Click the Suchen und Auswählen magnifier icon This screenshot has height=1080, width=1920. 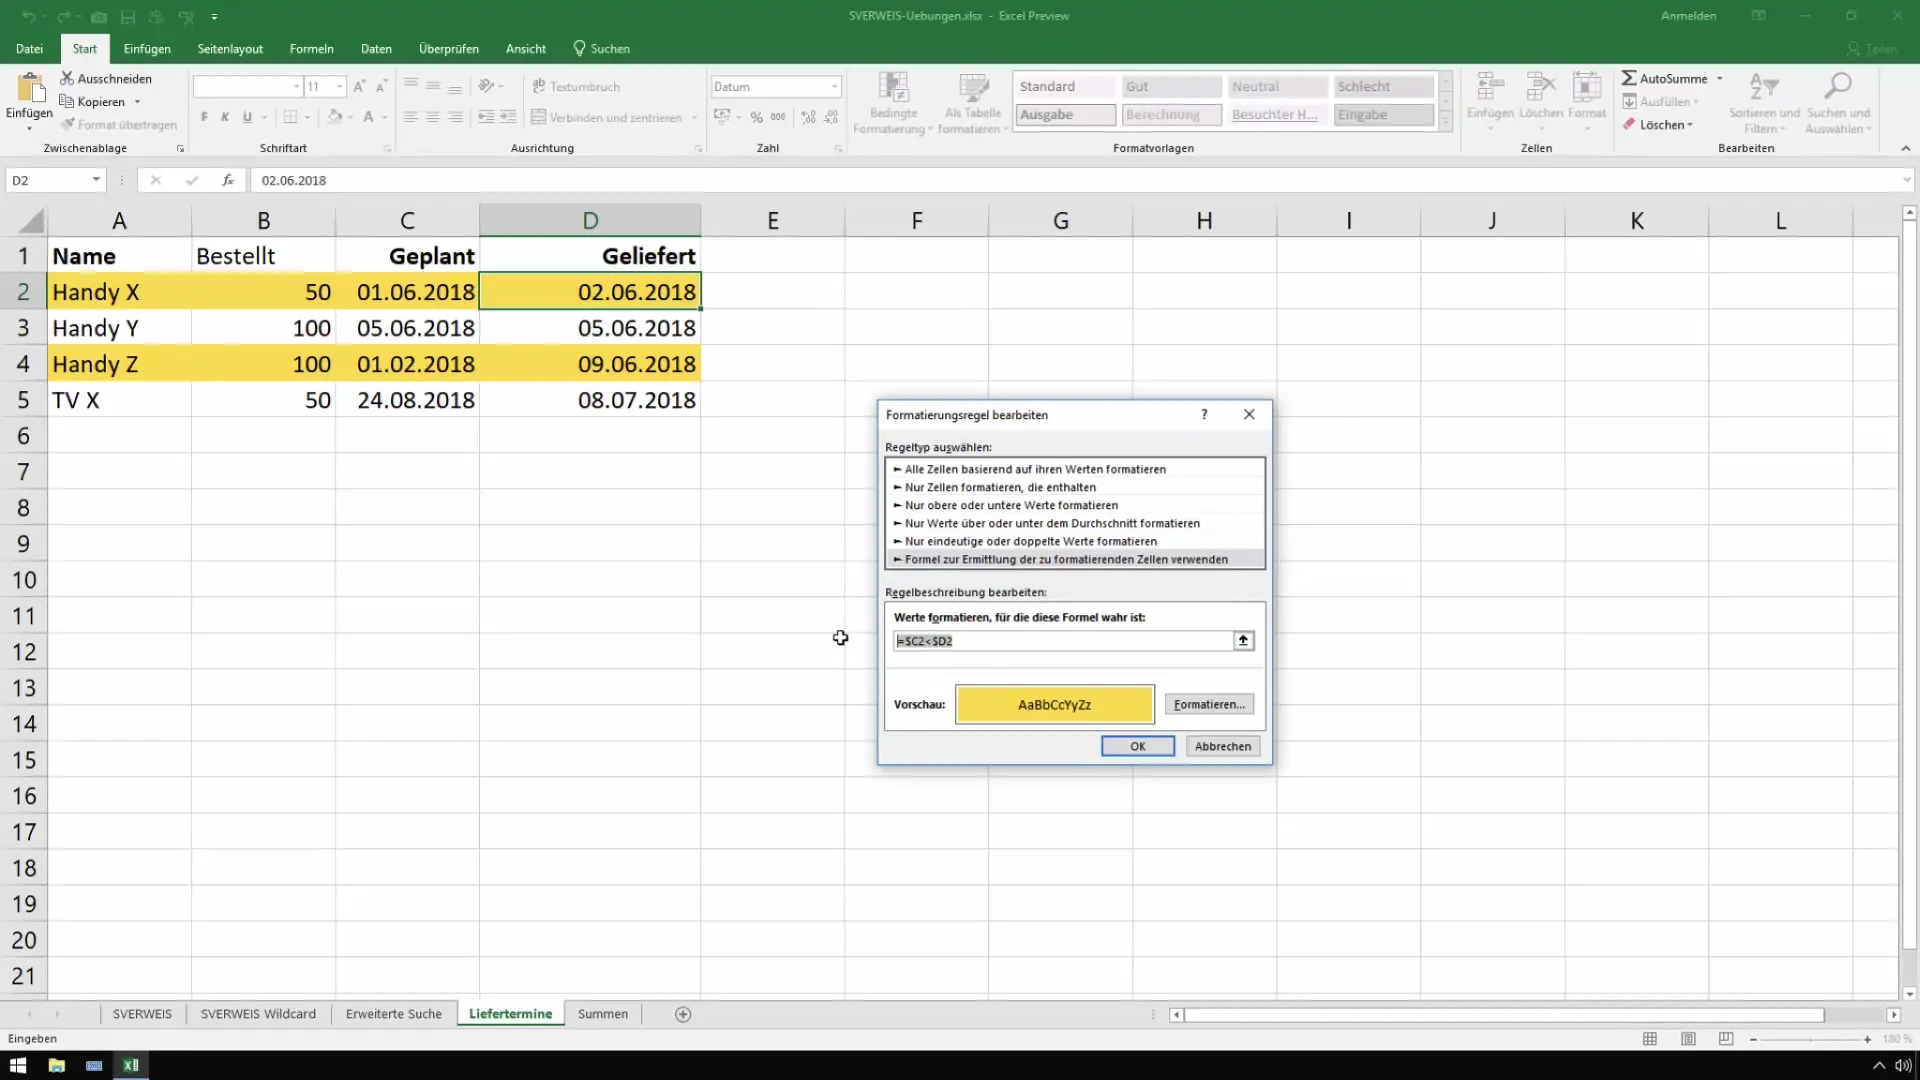pos(1837,87)
